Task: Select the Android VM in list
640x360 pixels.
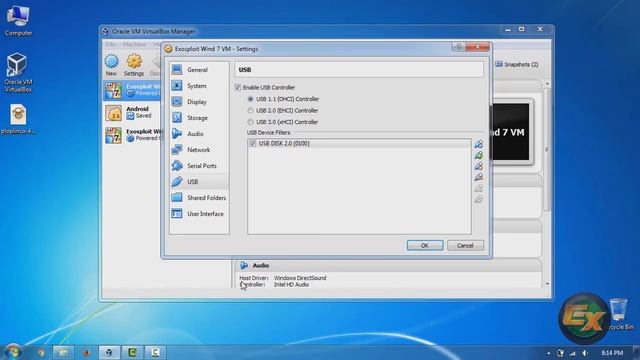Action: tap(132, 113)
